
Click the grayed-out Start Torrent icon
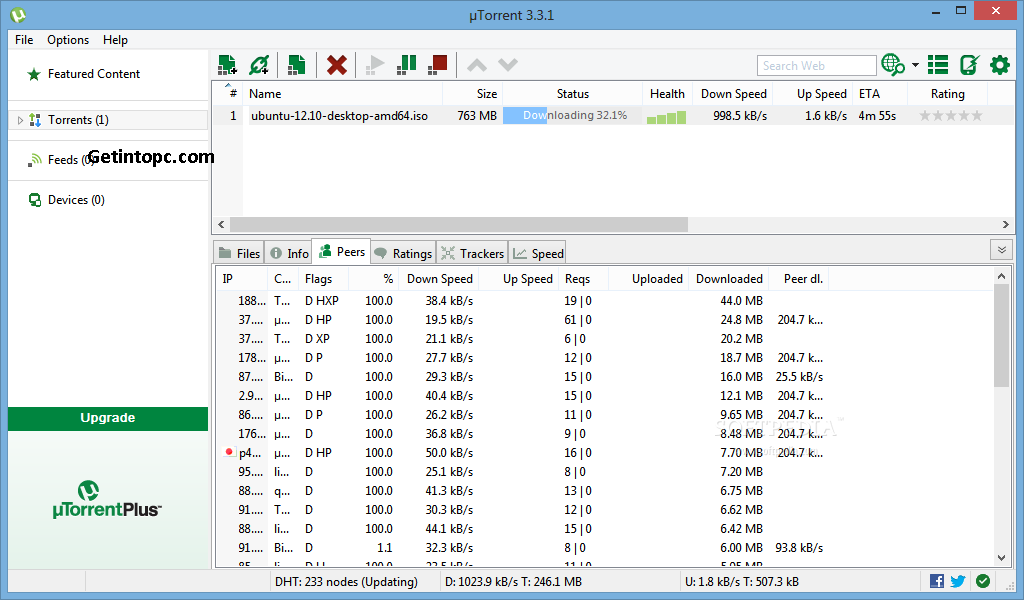[375, 65]
